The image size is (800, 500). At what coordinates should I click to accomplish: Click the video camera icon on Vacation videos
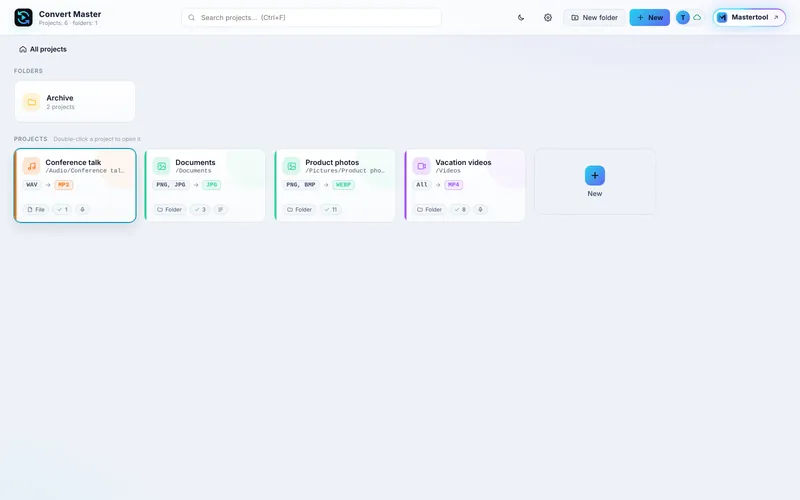coord(421,166)
